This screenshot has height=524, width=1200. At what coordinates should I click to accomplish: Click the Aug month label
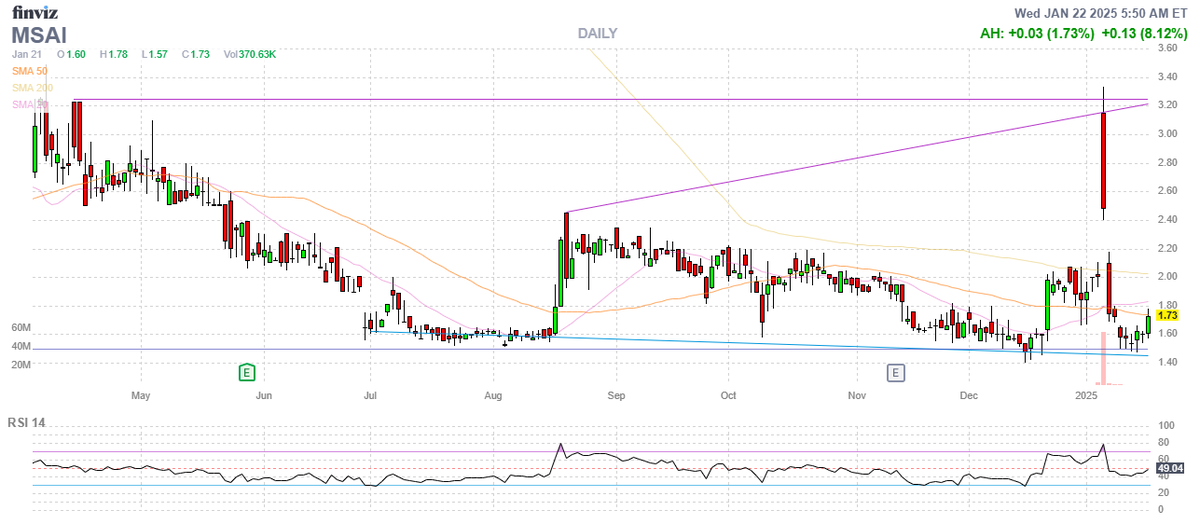pos(493,396)
